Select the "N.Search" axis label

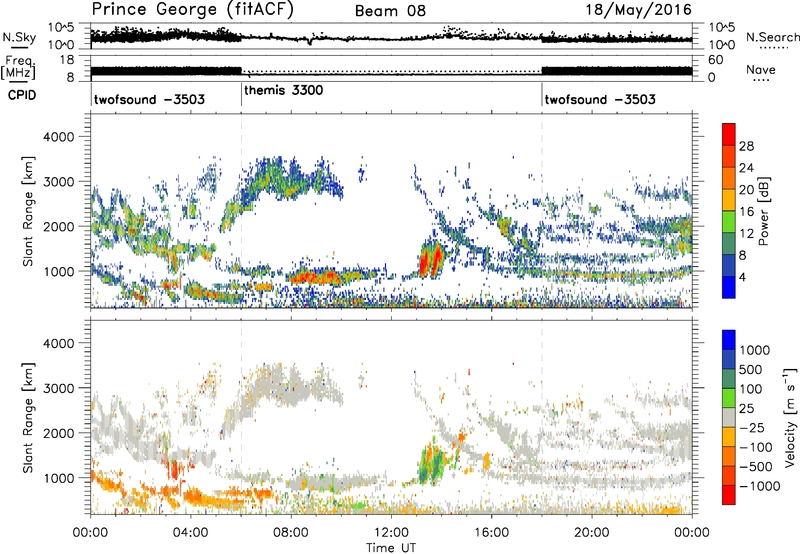click(773, 37)
